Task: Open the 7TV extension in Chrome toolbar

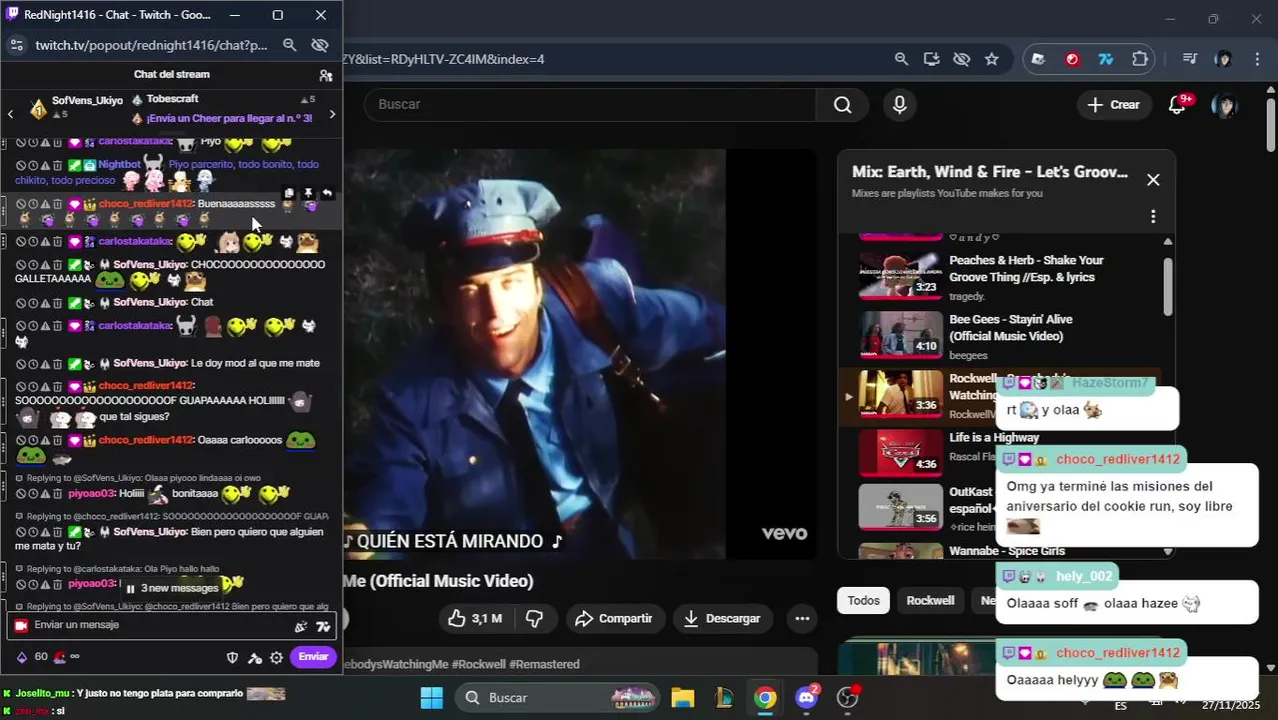Action: [x=1105, y=59]
